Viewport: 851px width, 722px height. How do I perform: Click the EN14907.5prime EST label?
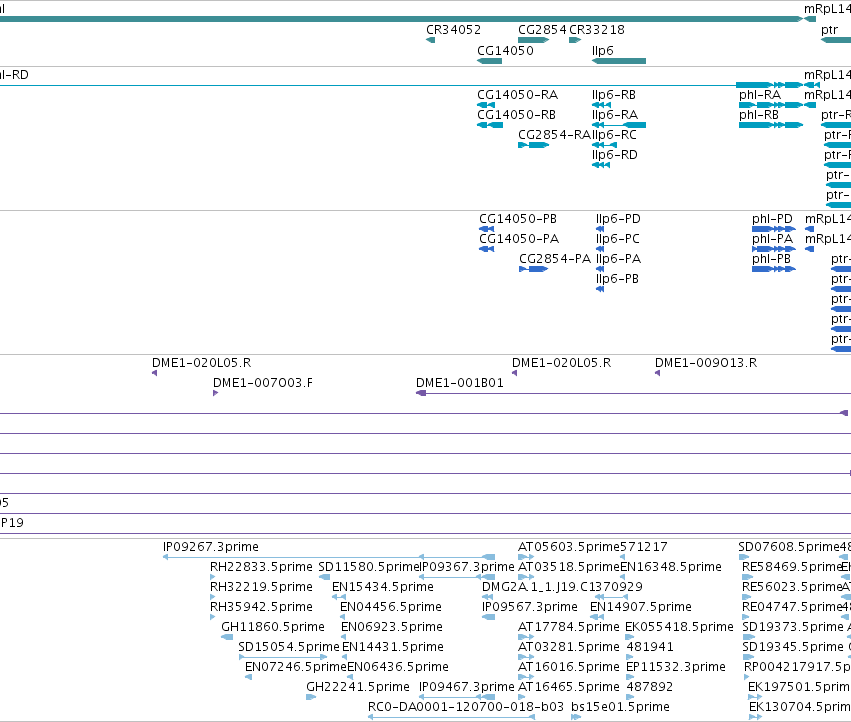pyautogui.click(x=640, y=607)
